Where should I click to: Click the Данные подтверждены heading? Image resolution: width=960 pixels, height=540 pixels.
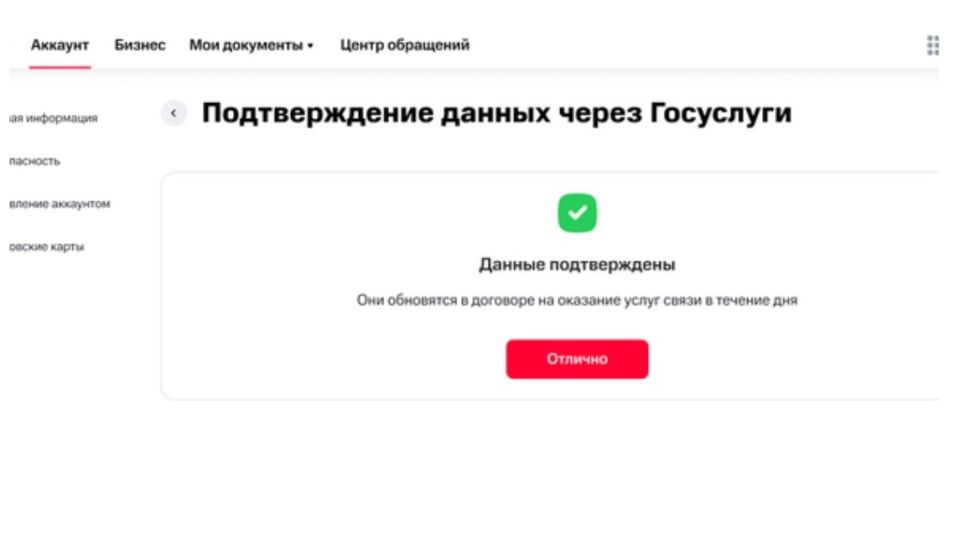[x=577, y=264]
